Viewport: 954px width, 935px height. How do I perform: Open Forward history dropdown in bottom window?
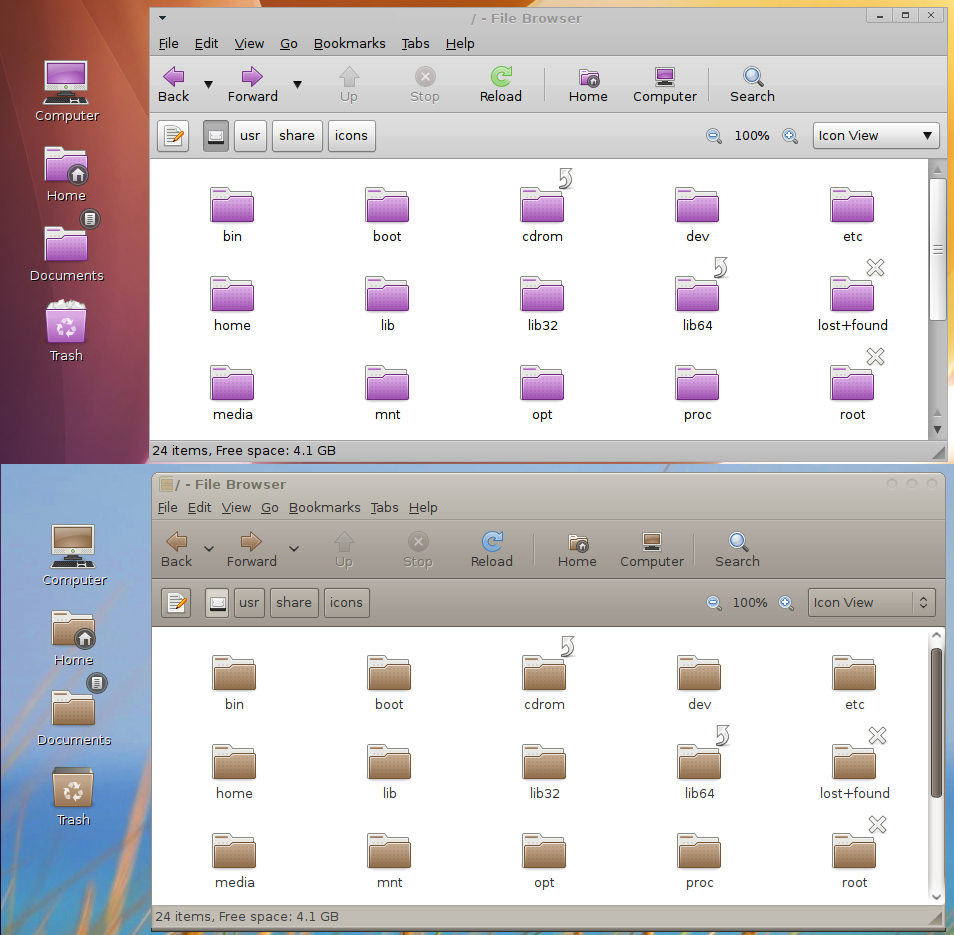pyautogui.click(x=294, y=549)
